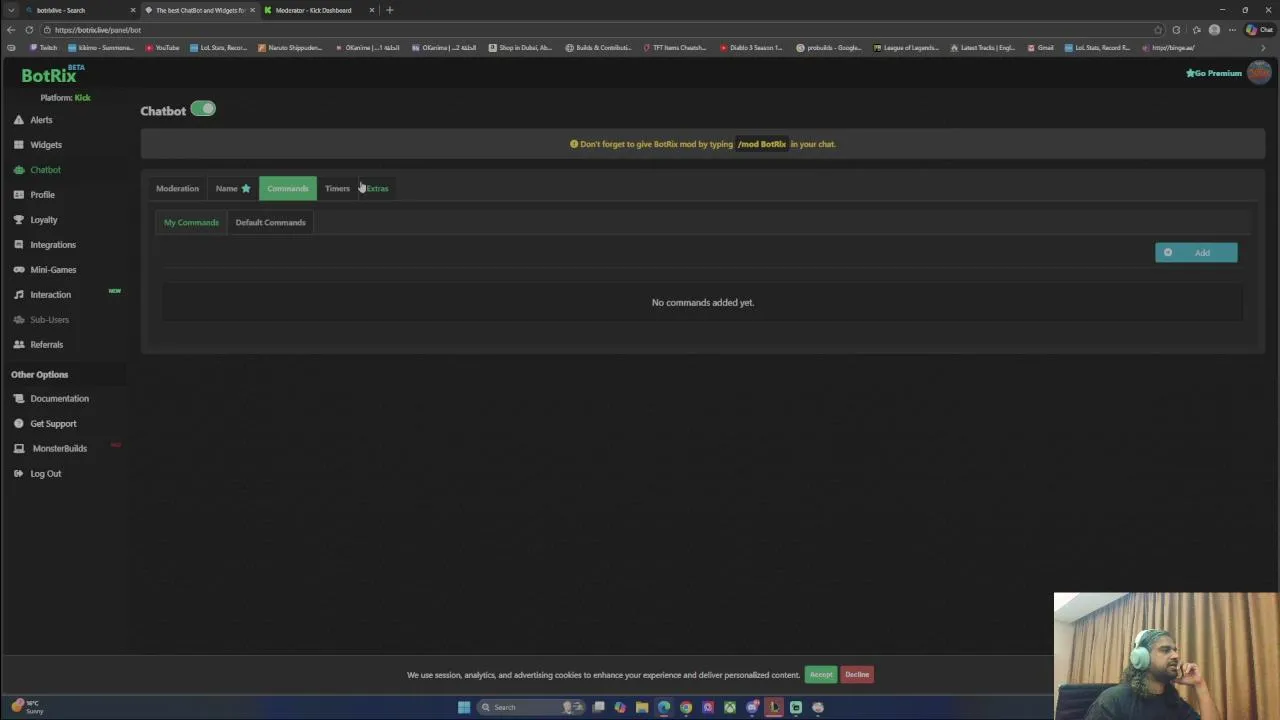Launch File Explorer from the taskbar

point(642,707)
